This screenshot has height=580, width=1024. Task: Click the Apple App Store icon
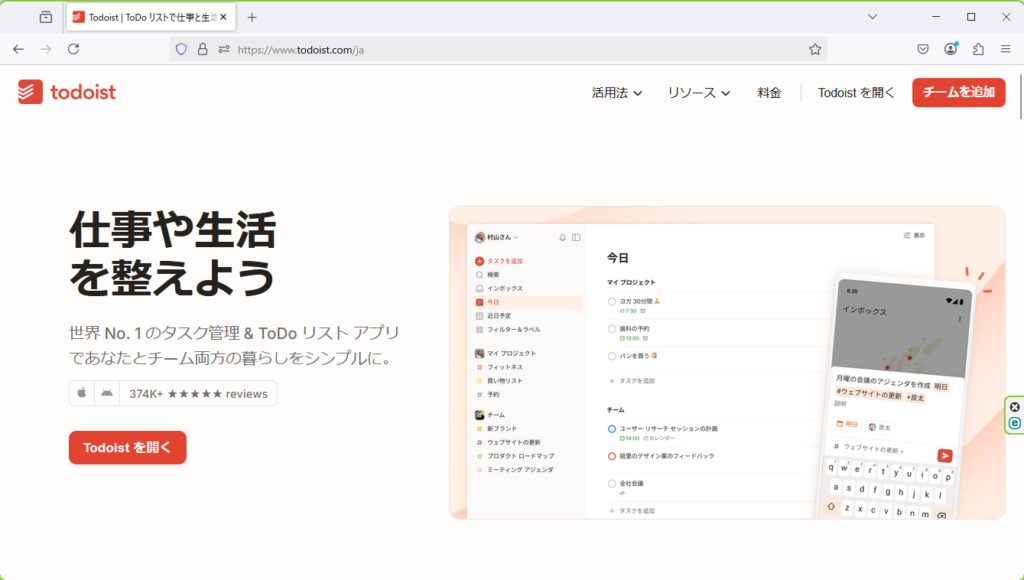(x=83, y=394)
